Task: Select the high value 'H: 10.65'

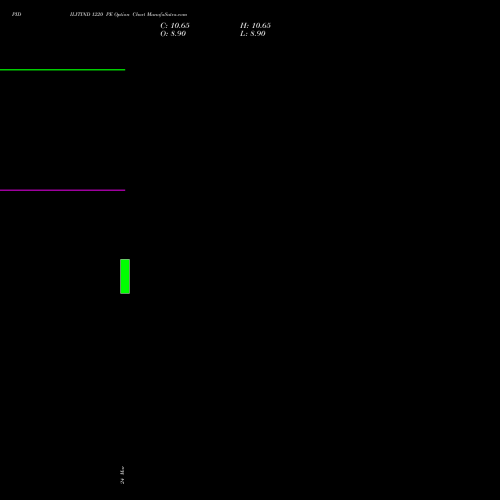Action: tap(255, 26)
